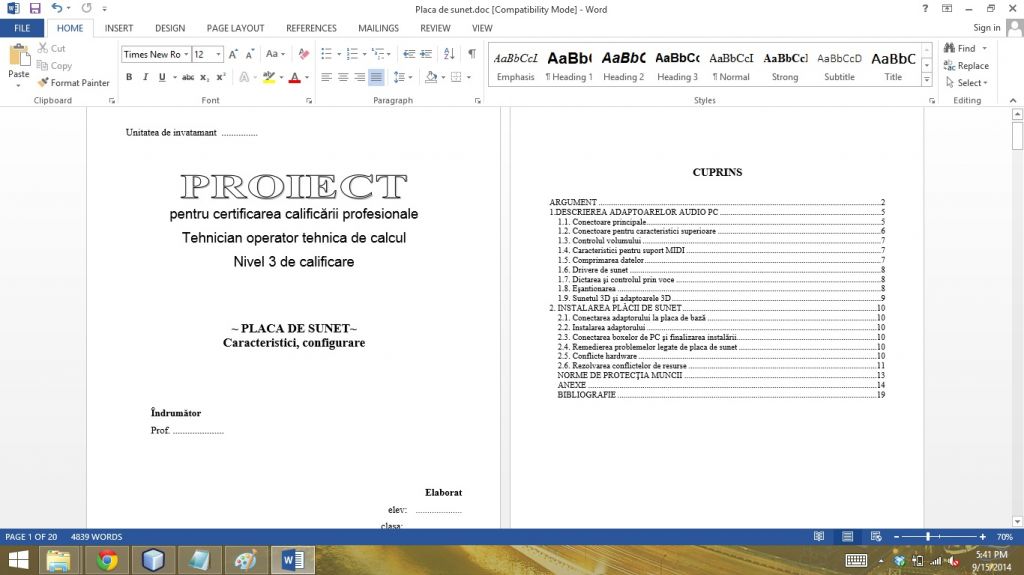Increase the paragraph indent
1024x575 pixels.
(x=425, y=54)
